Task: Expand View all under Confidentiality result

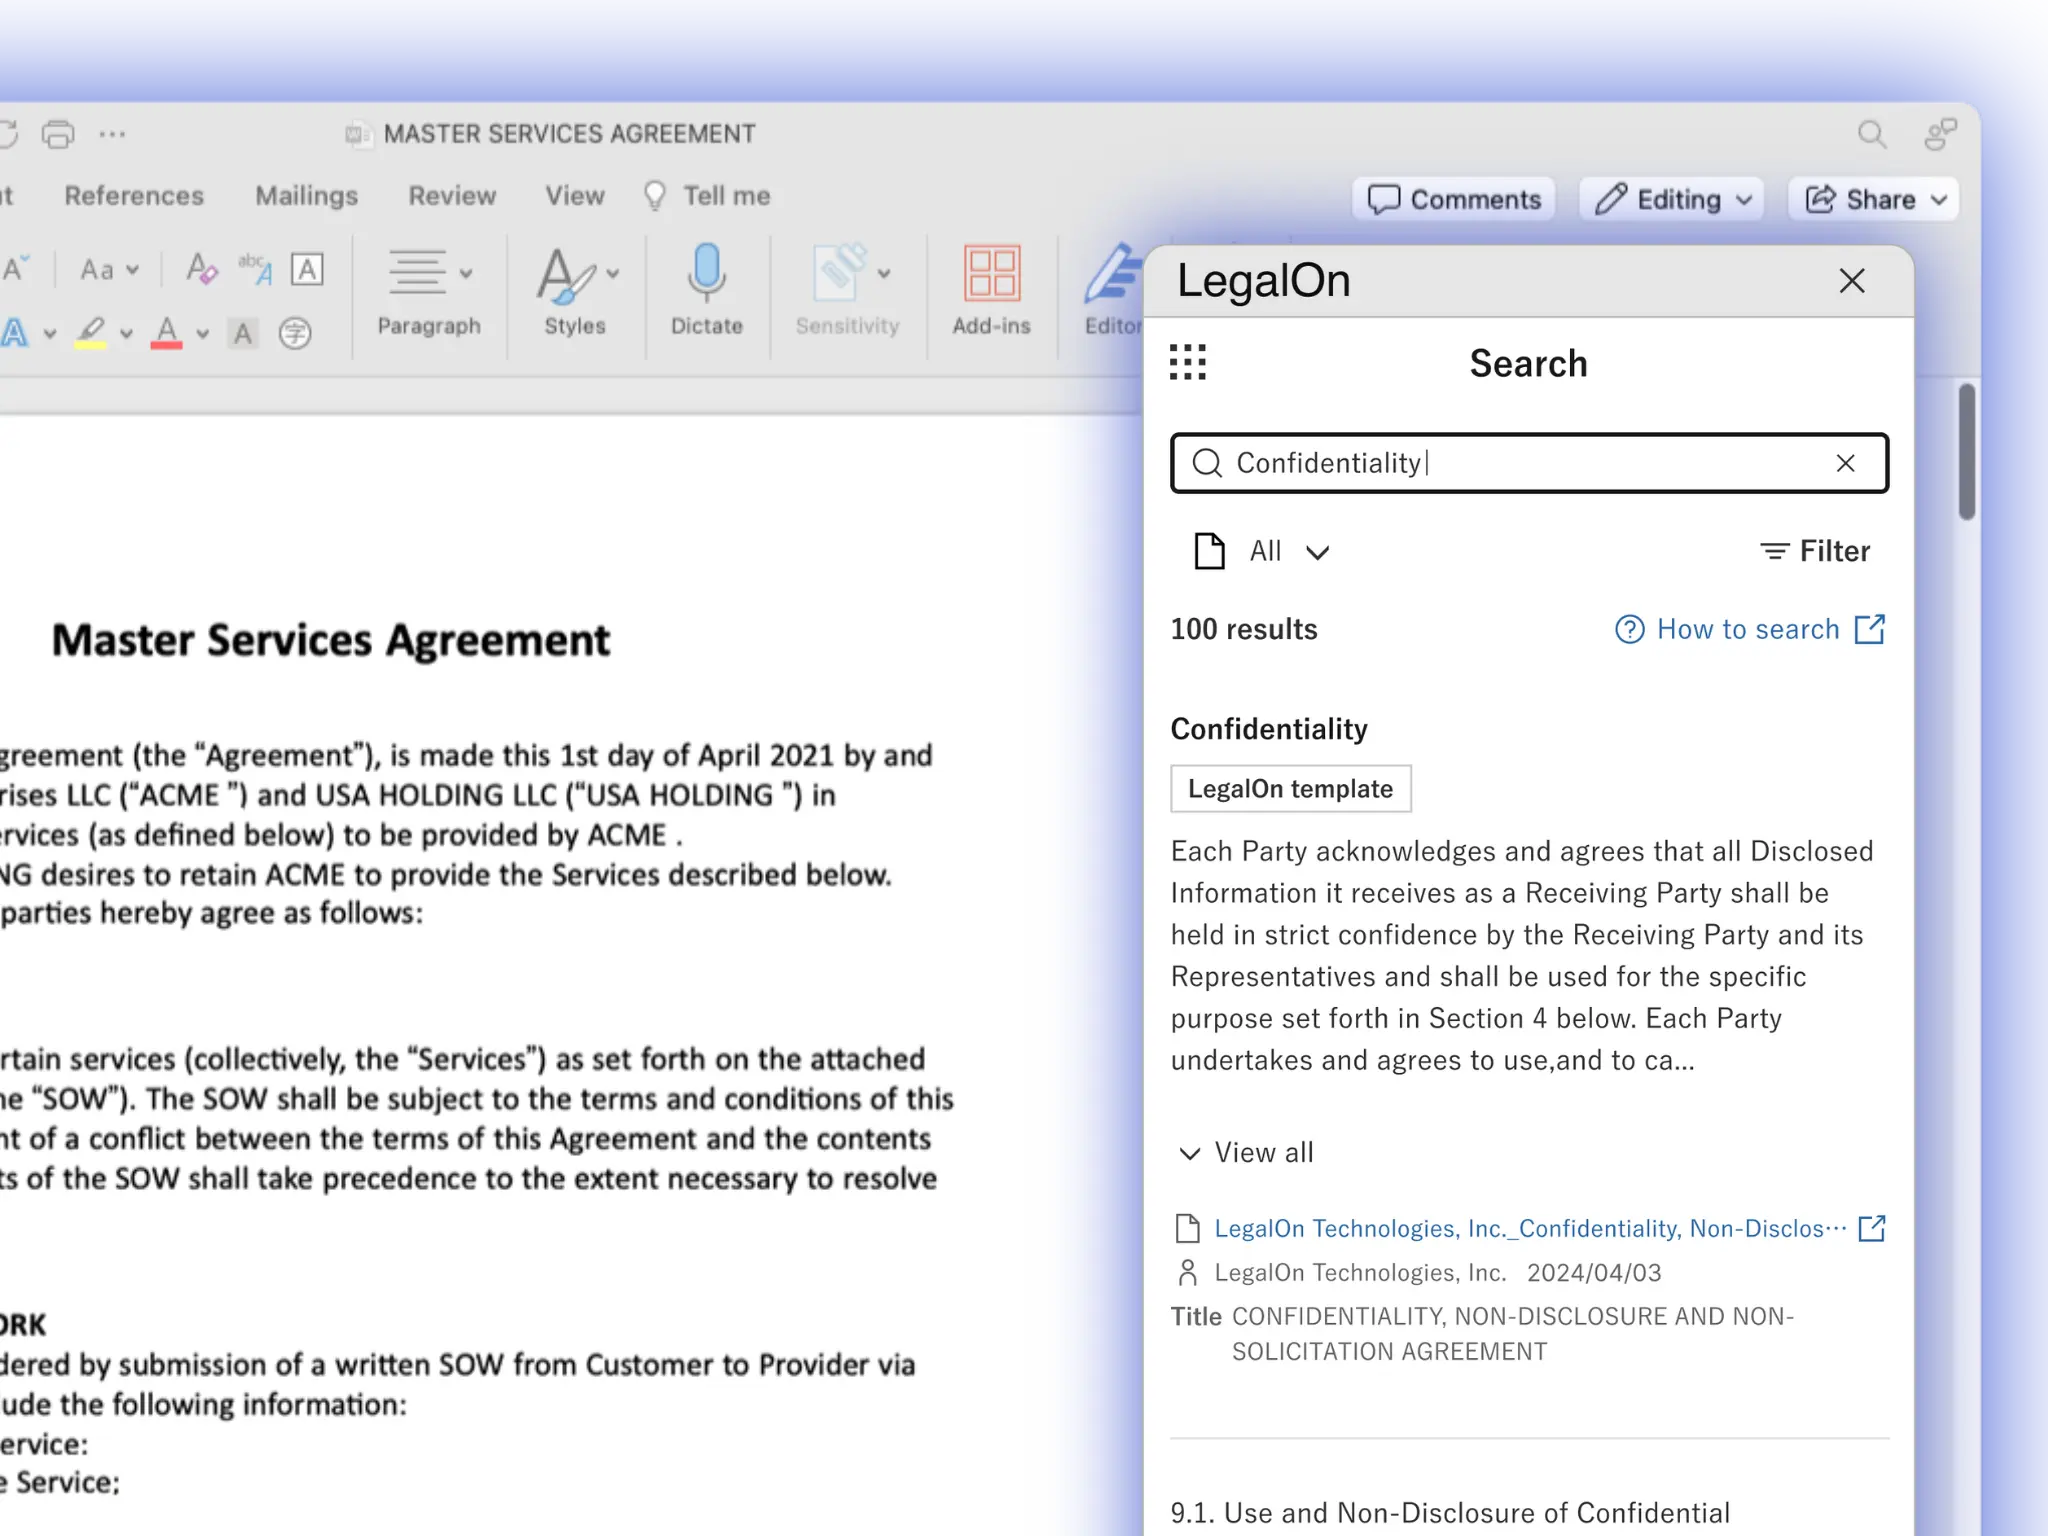Action: click(x=1247, y=1153)
